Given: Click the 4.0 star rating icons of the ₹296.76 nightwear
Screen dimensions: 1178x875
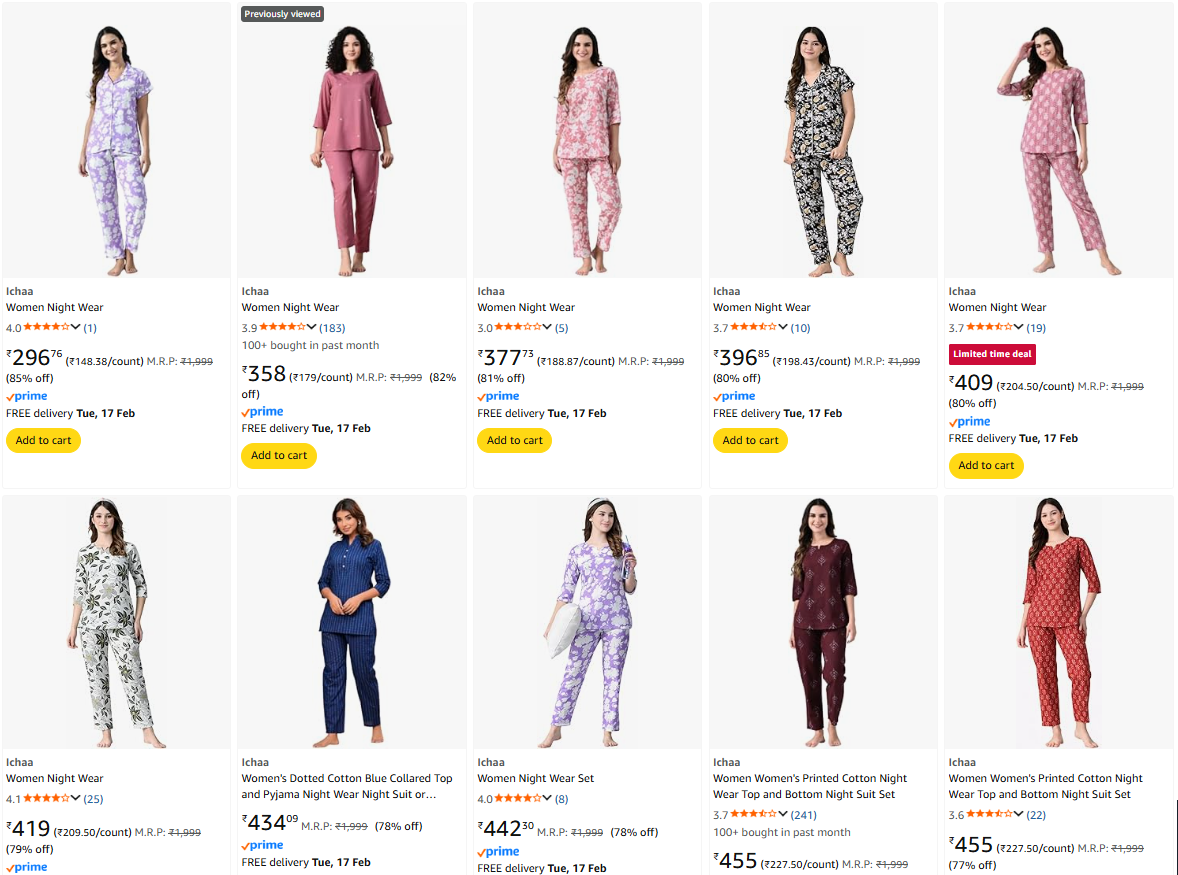Looking at the screenshot, I should (x=46, y=328).
